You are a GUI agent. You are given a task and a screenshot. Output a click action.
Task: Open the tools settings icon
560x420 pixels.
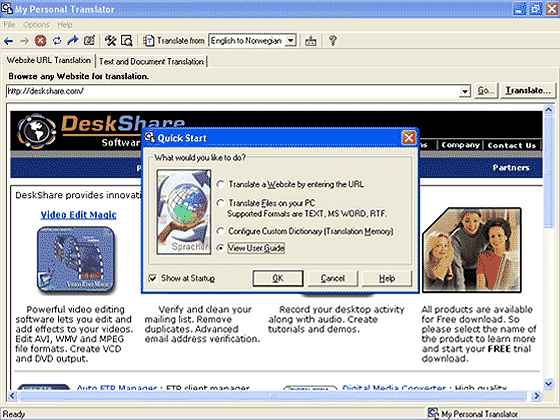click(110, 40)
